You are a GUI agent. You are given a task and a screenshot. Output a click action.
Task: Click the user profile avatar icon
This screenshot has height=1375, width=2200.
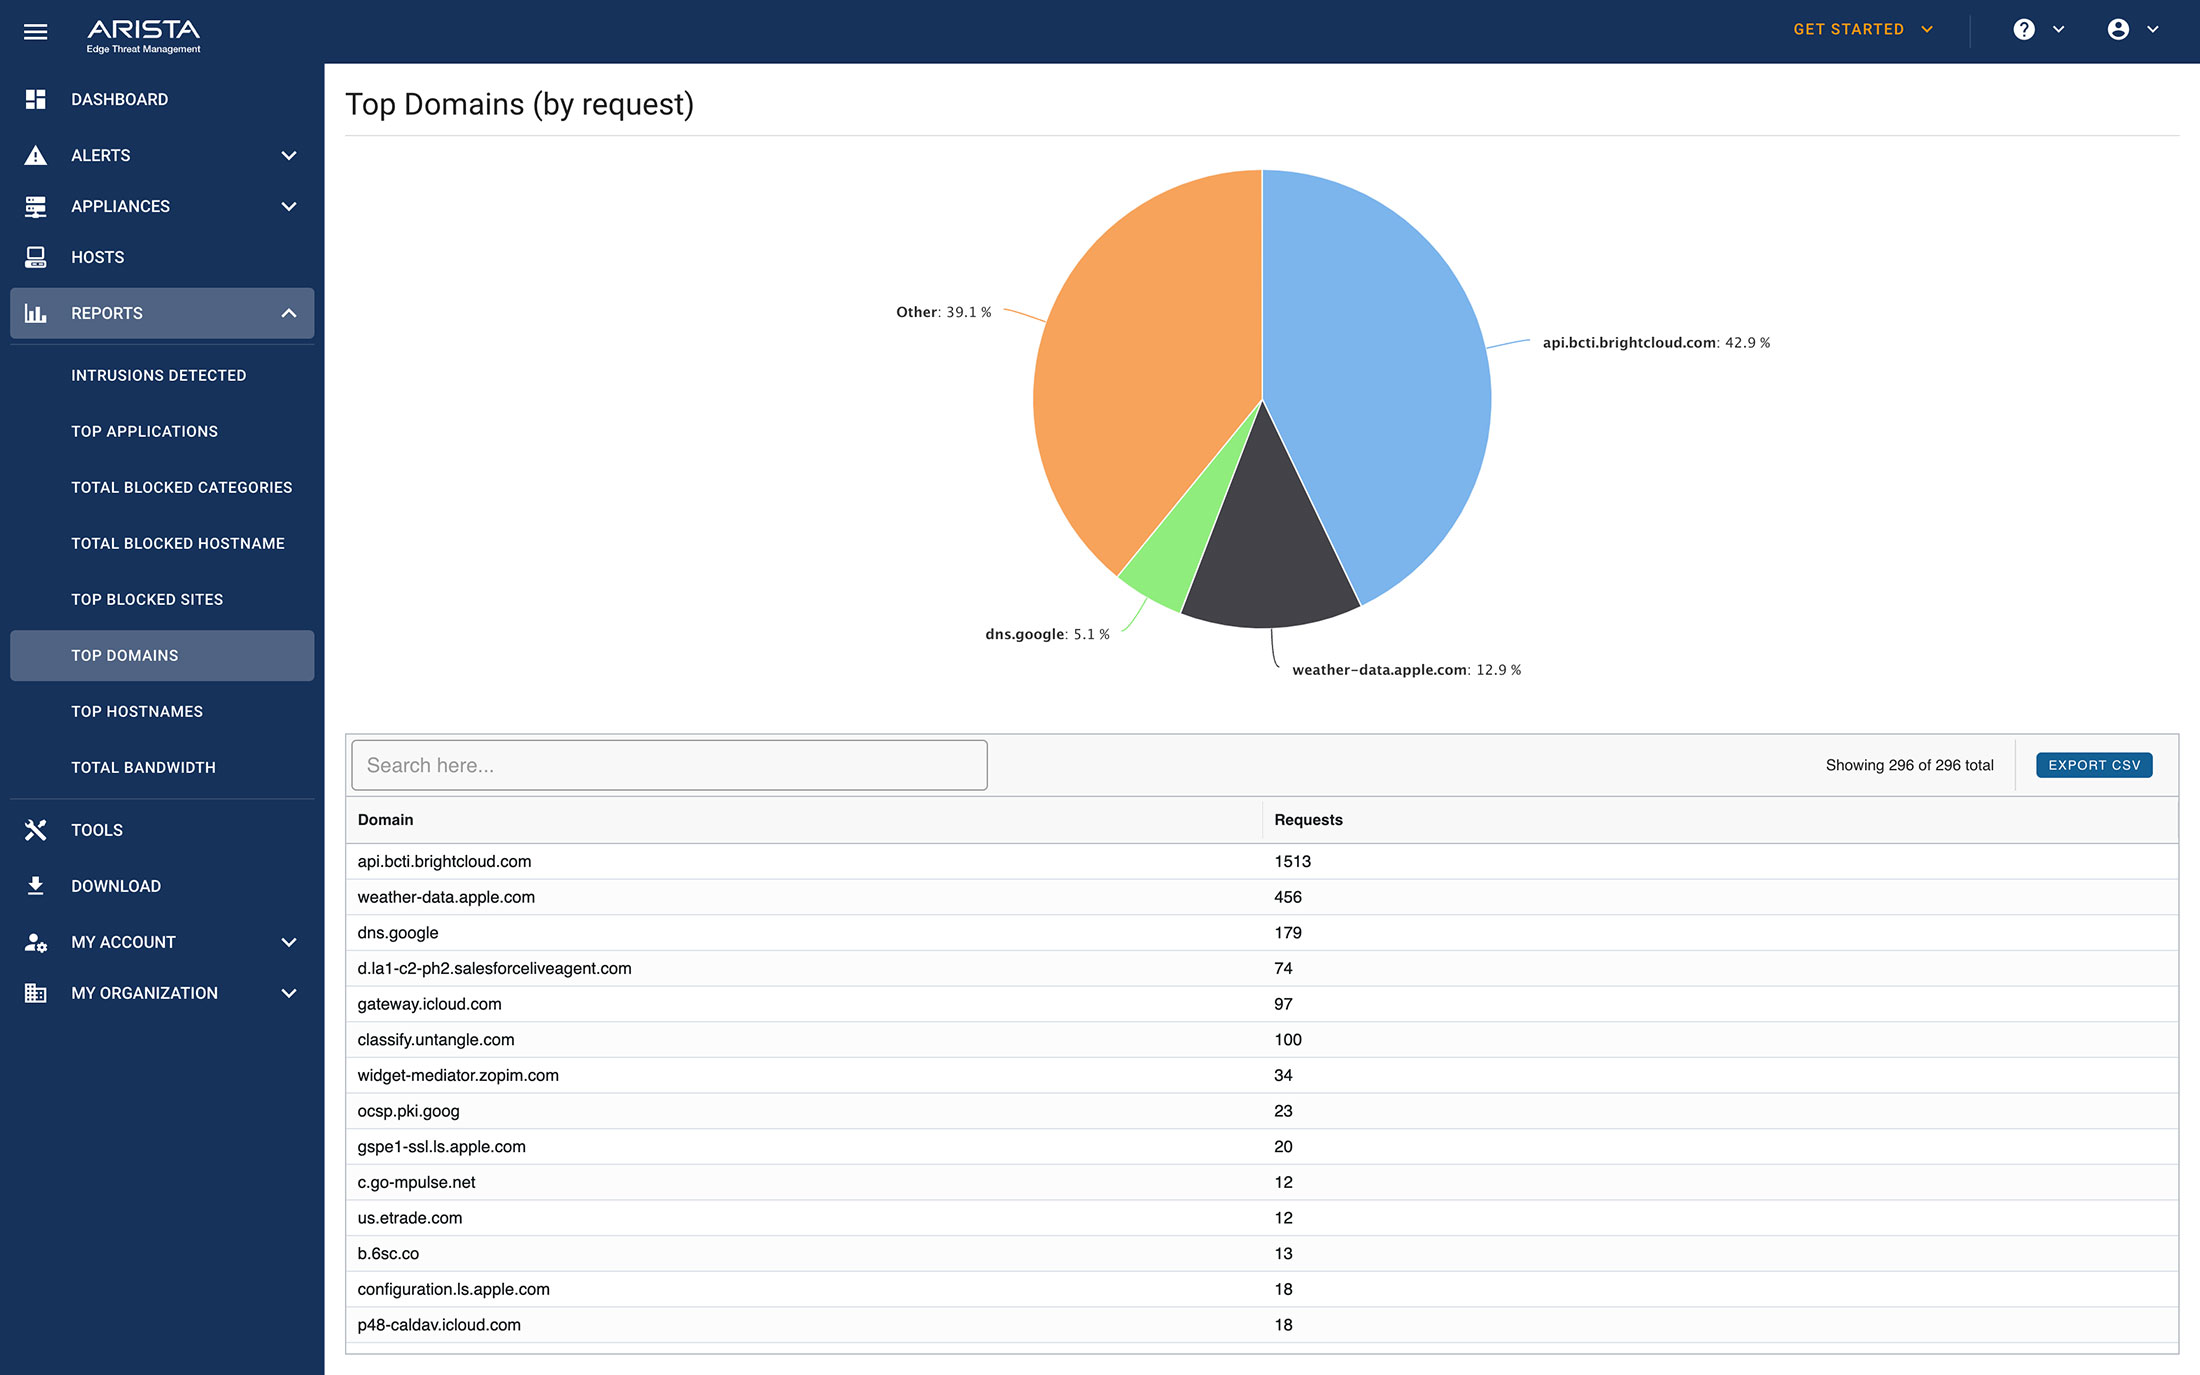(x=2118, y=30)
